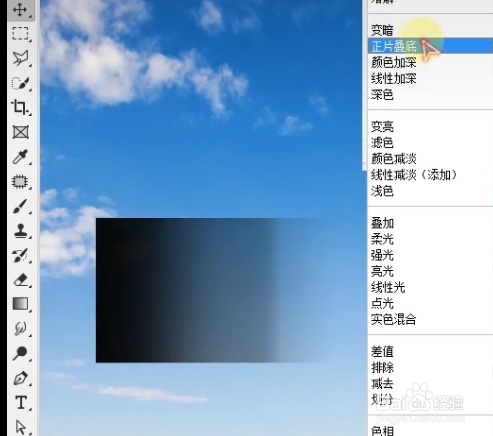Choose 实色混合 blend mode
Image resolution: width=493 pixels, height=436 pixels.
pyautogui.click(x=394, y=319)
